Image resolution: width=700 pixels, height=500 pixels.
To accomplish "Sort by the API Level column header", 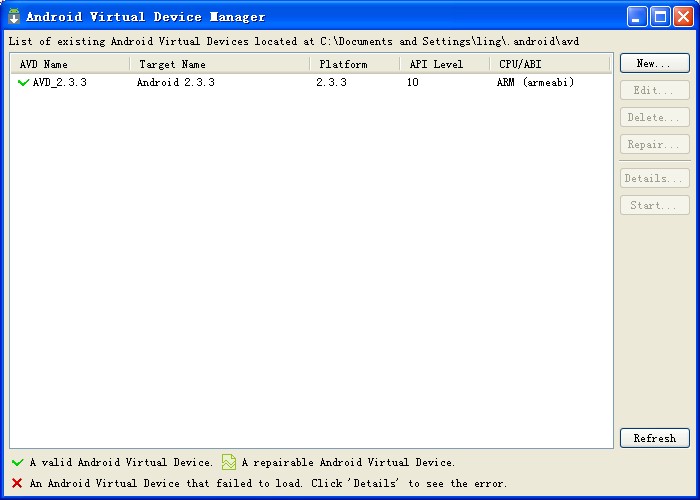I will coord(445,64).
